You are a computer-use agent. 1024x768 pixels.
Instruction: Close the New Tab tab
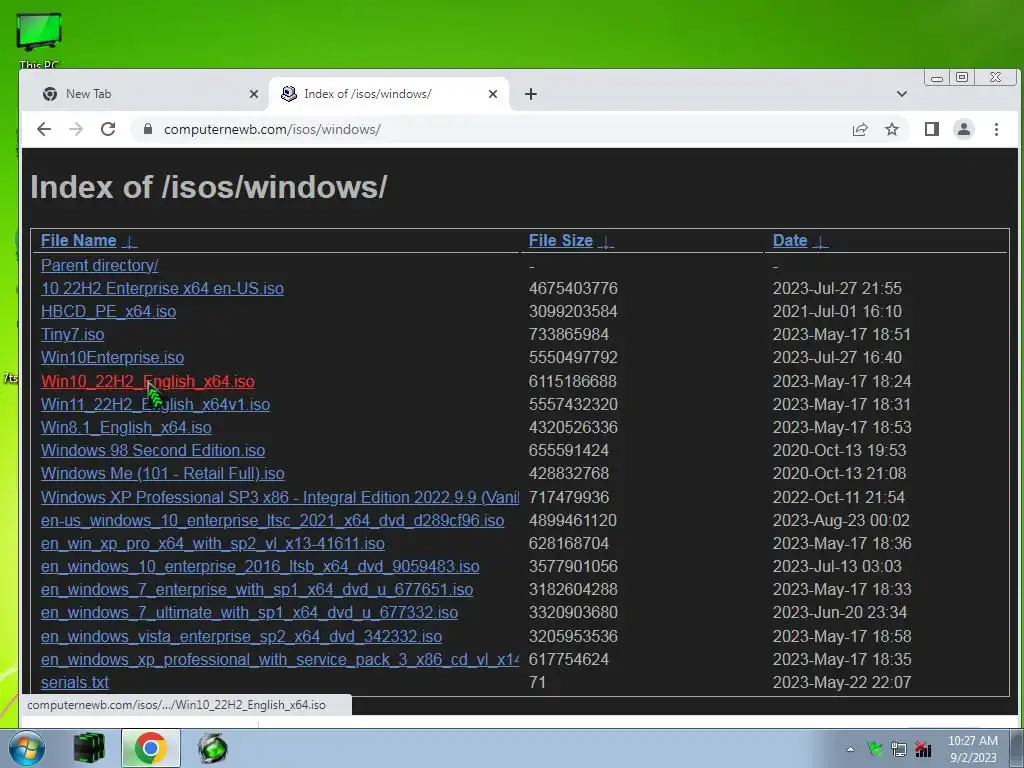pyautogui.click(x=254, y=94)
